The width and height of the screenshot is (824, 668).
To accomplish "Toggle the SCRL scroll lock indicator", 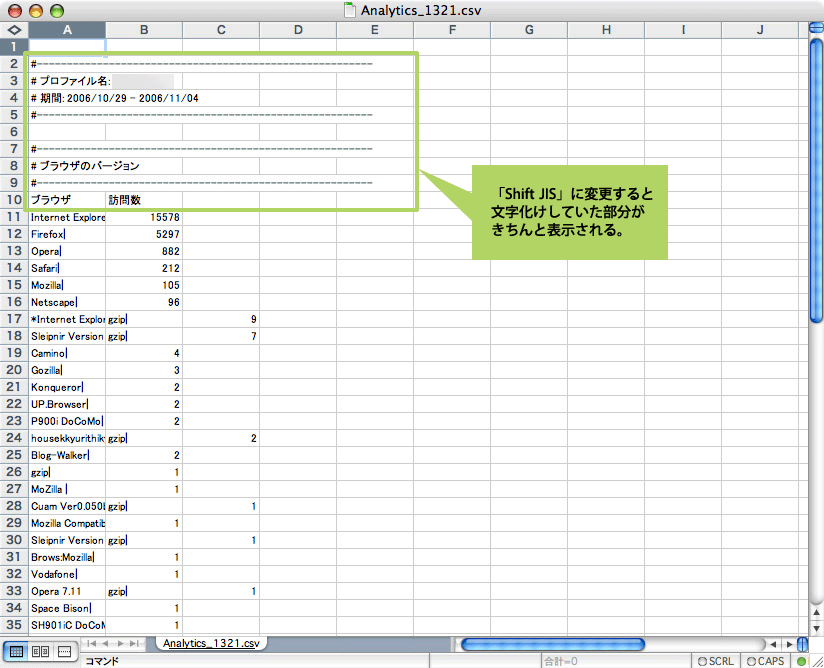I will 716,661.
